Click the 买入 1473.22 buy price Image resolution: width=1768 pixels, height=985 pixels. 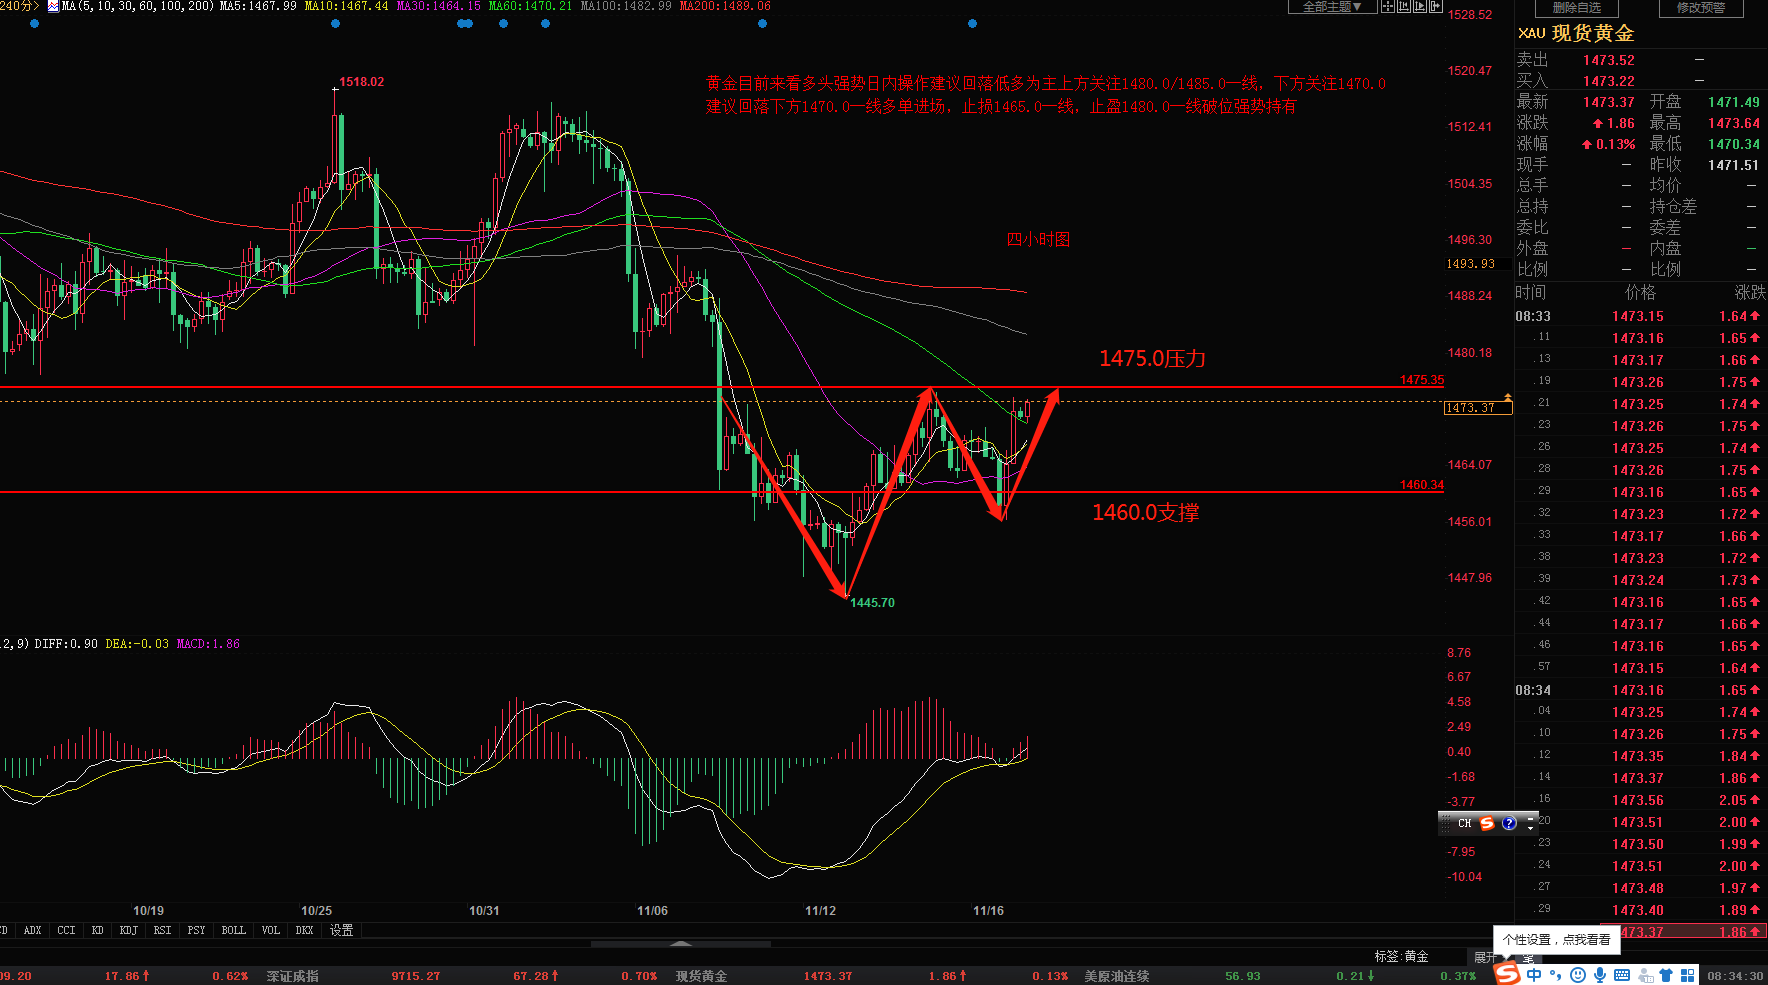(x=1608, y=81)
